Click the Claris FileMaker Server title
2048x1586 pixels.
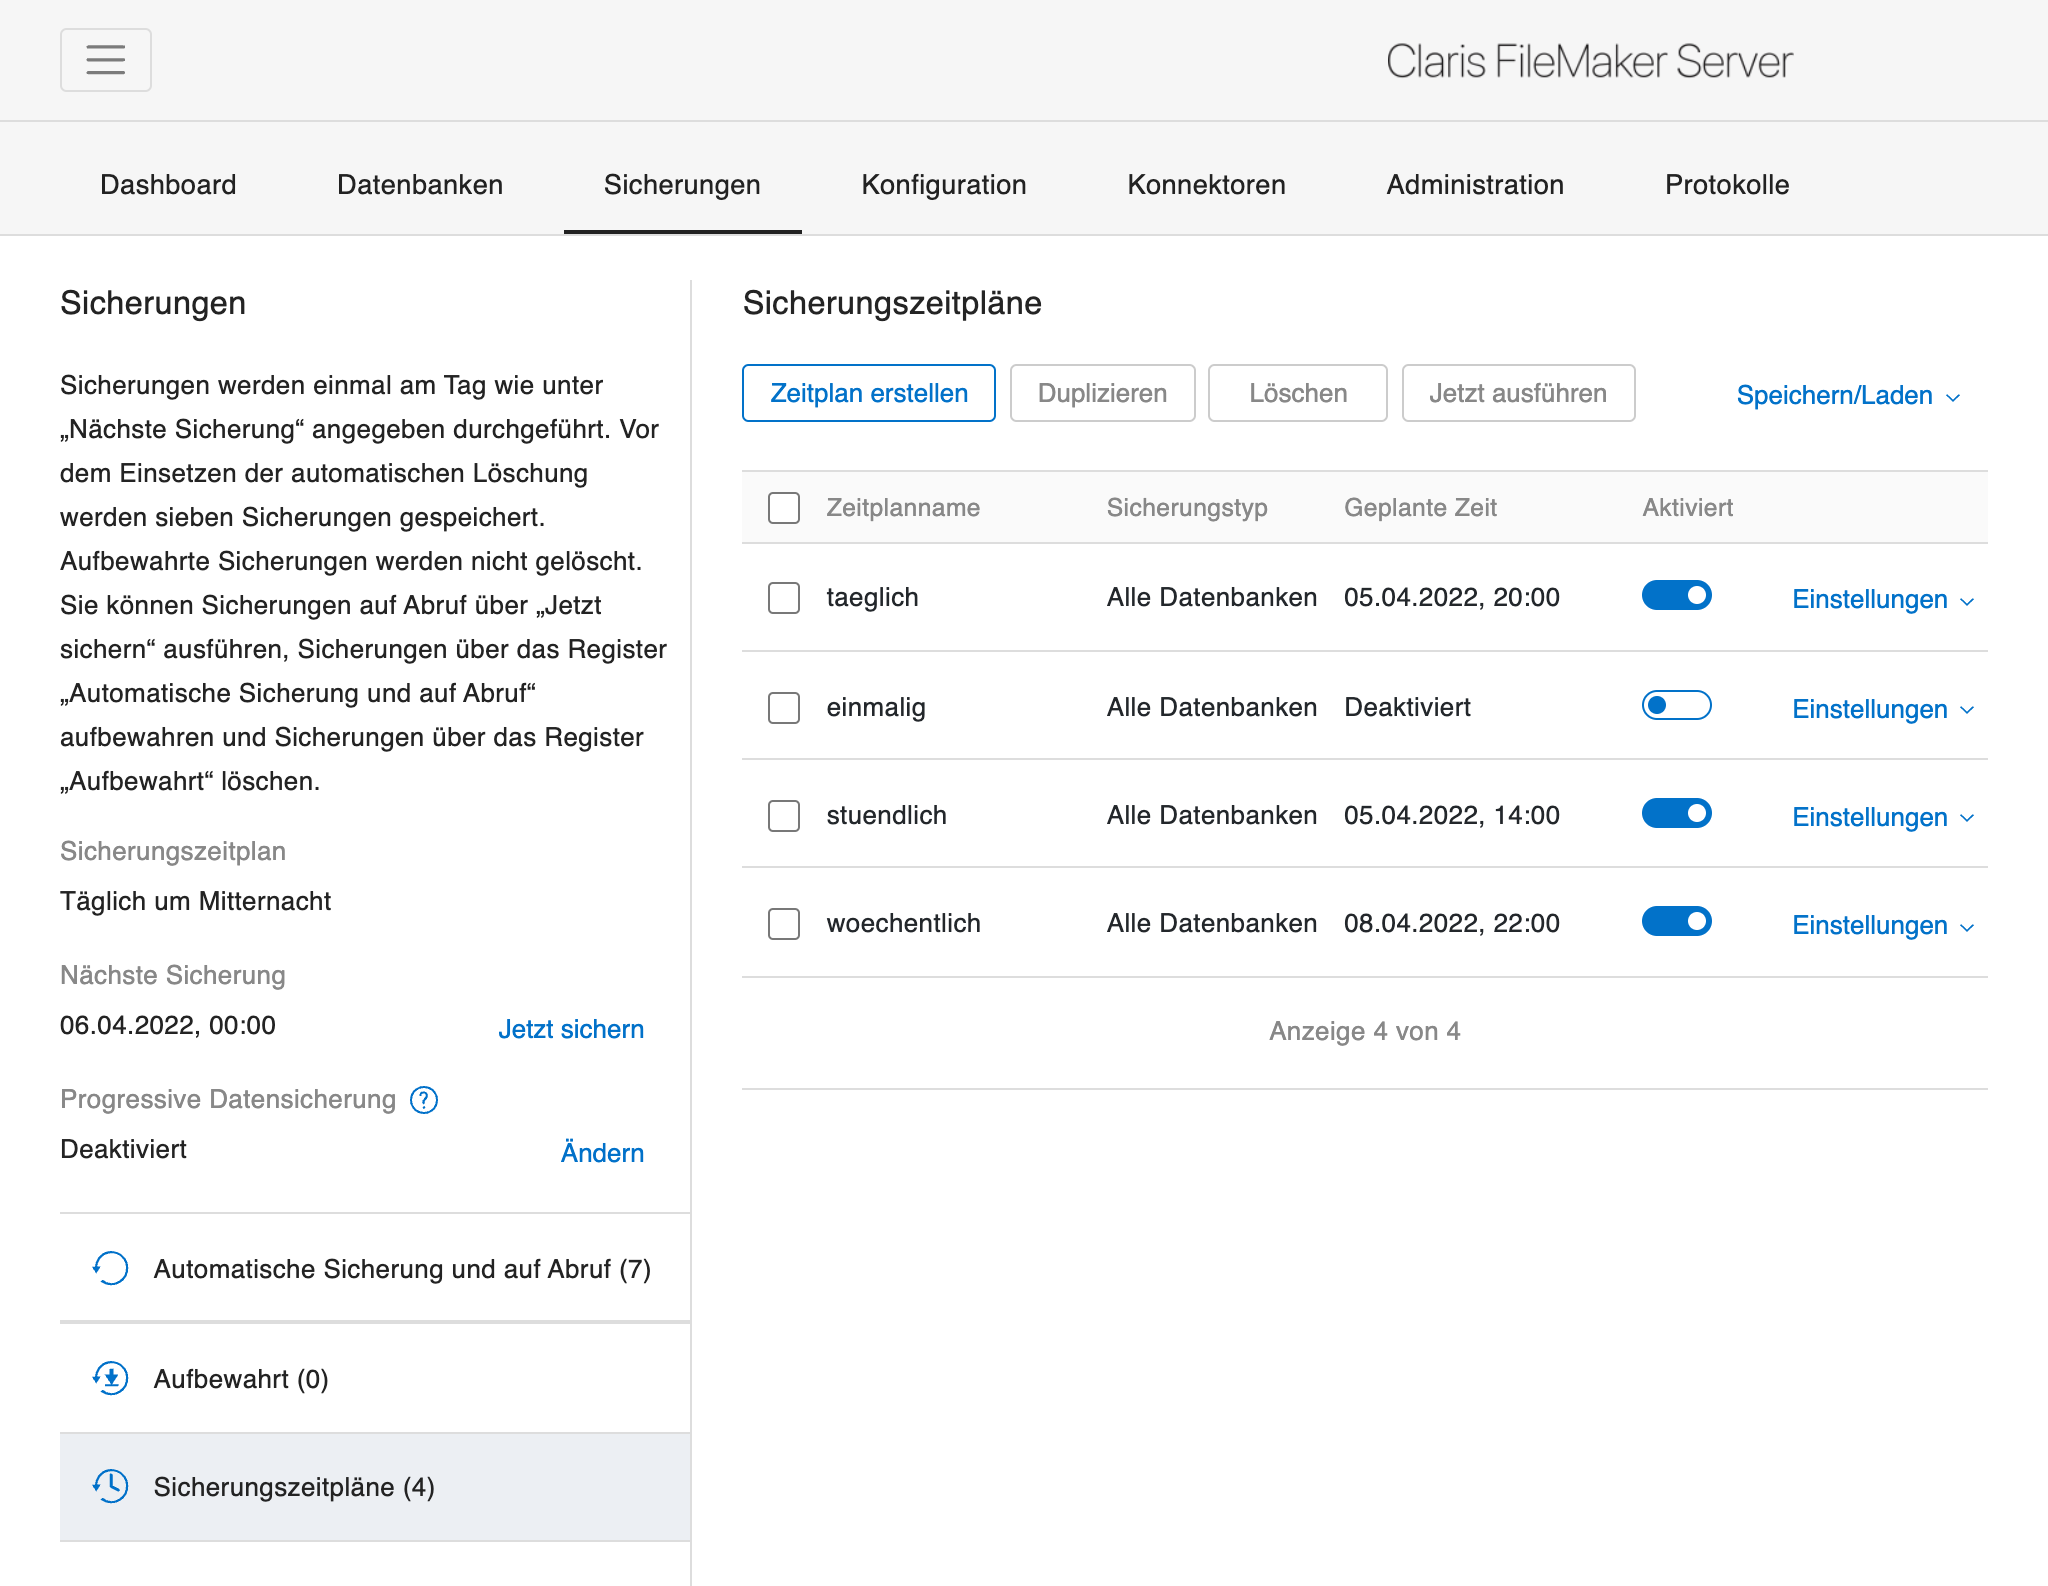[x=1589, y=62]
